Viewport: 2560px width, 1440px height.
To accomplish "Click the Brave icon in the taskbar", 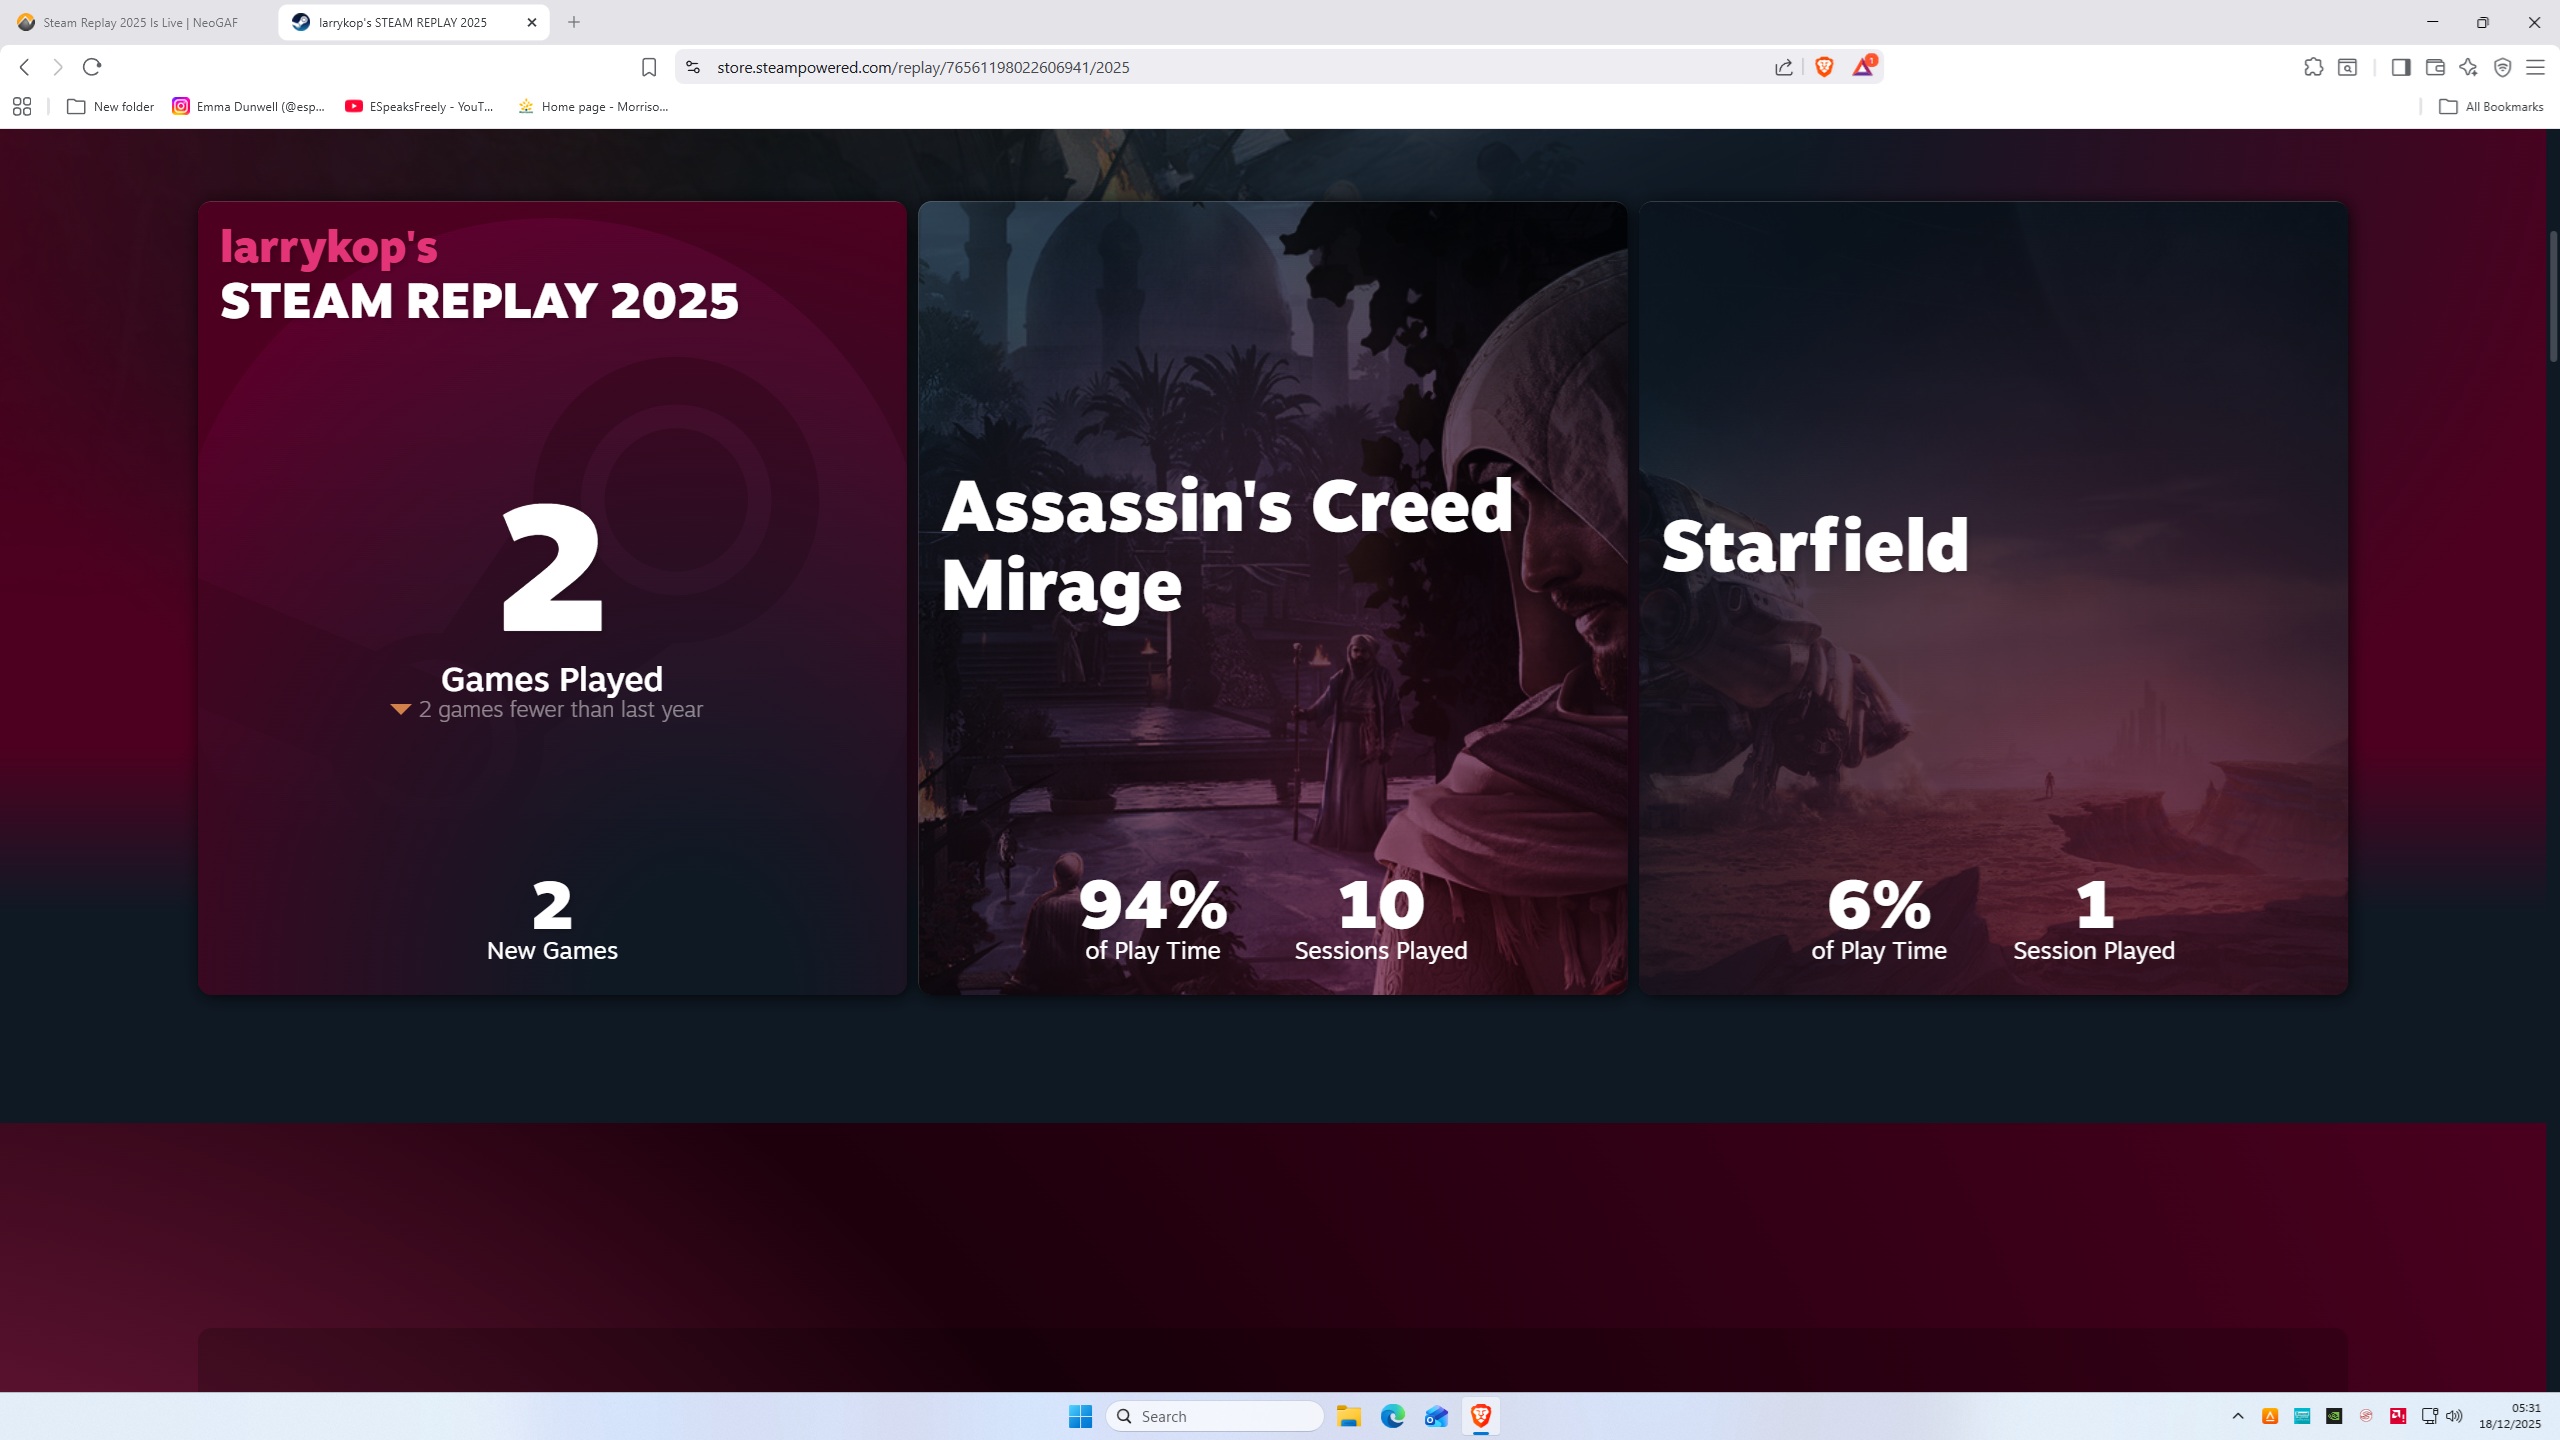I will [1481, 1416].
